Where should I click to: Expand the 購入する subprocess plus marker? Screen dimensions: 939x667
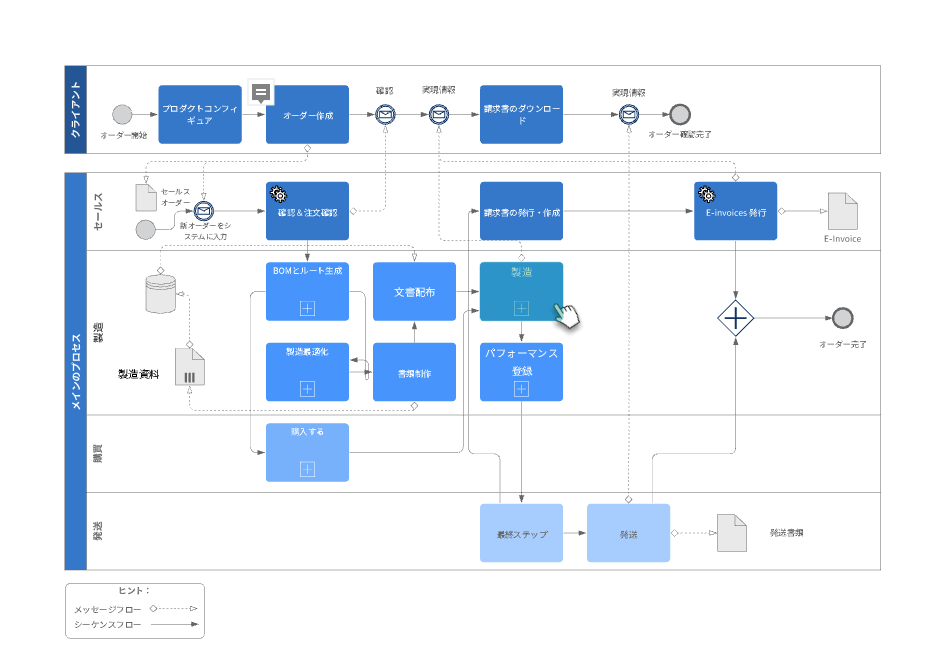point(307,468)
